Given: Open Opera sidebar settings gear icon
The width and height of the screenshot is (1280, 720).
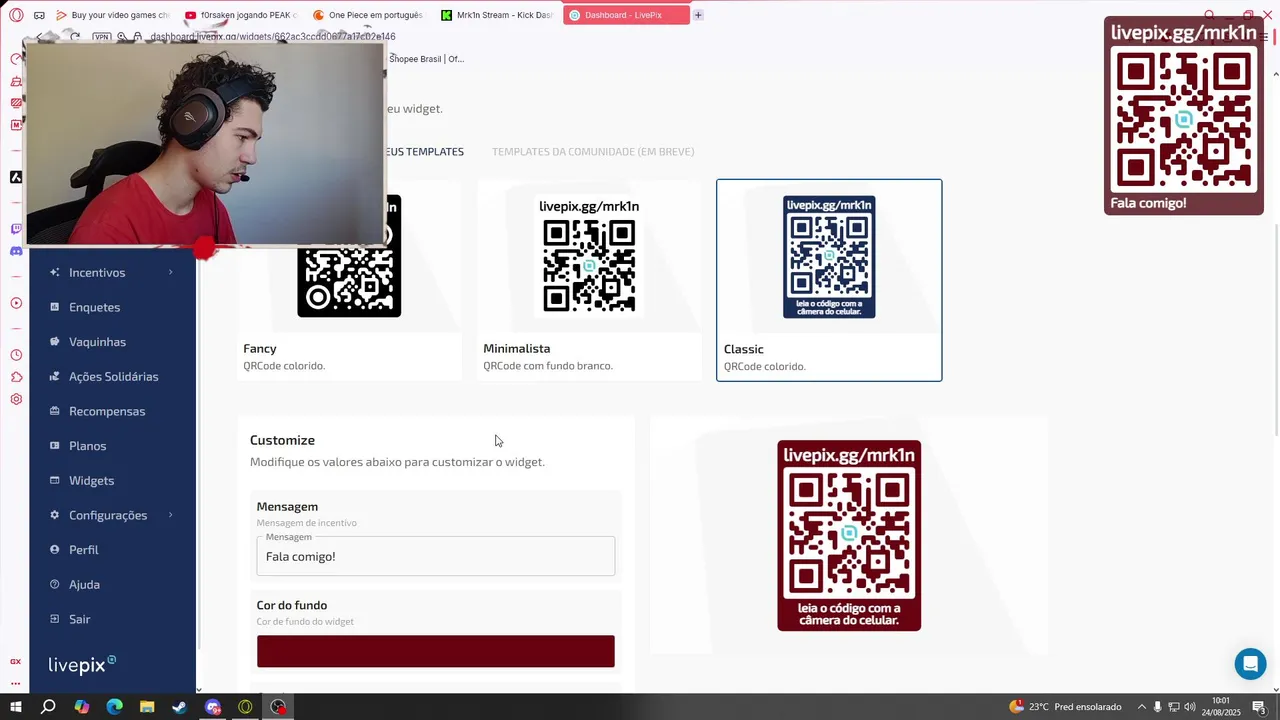Looking at the screenshot, I should point(16,399).
